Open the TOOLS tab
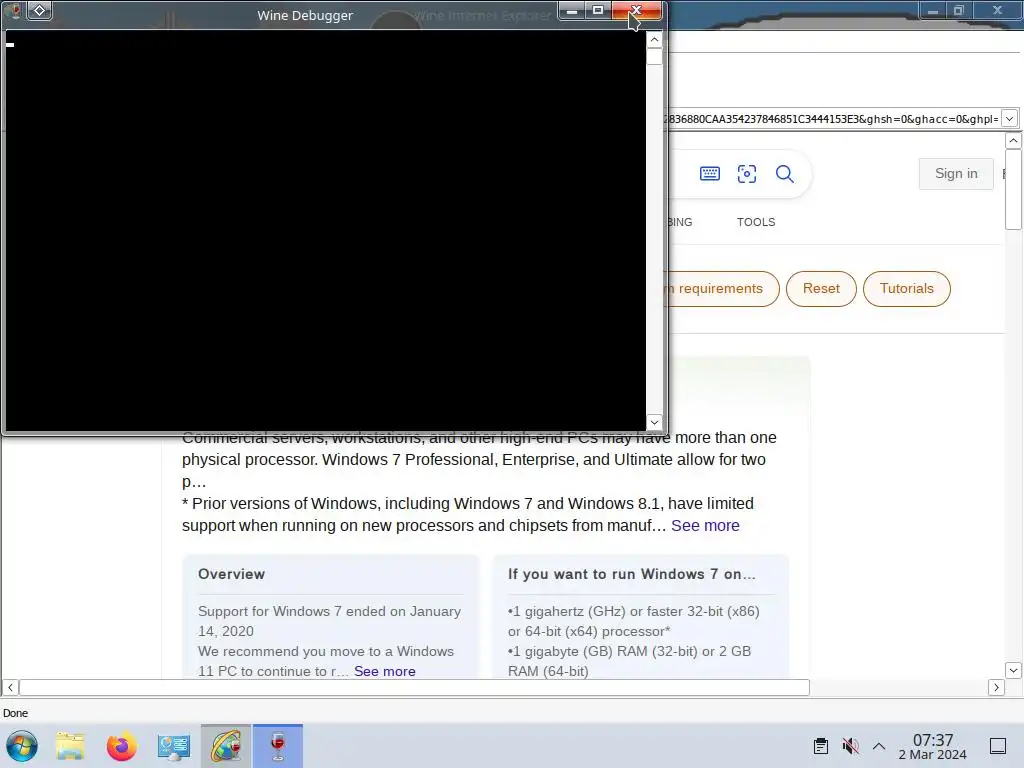Viewport: 1024px width, 768px height. coord(756,222)
